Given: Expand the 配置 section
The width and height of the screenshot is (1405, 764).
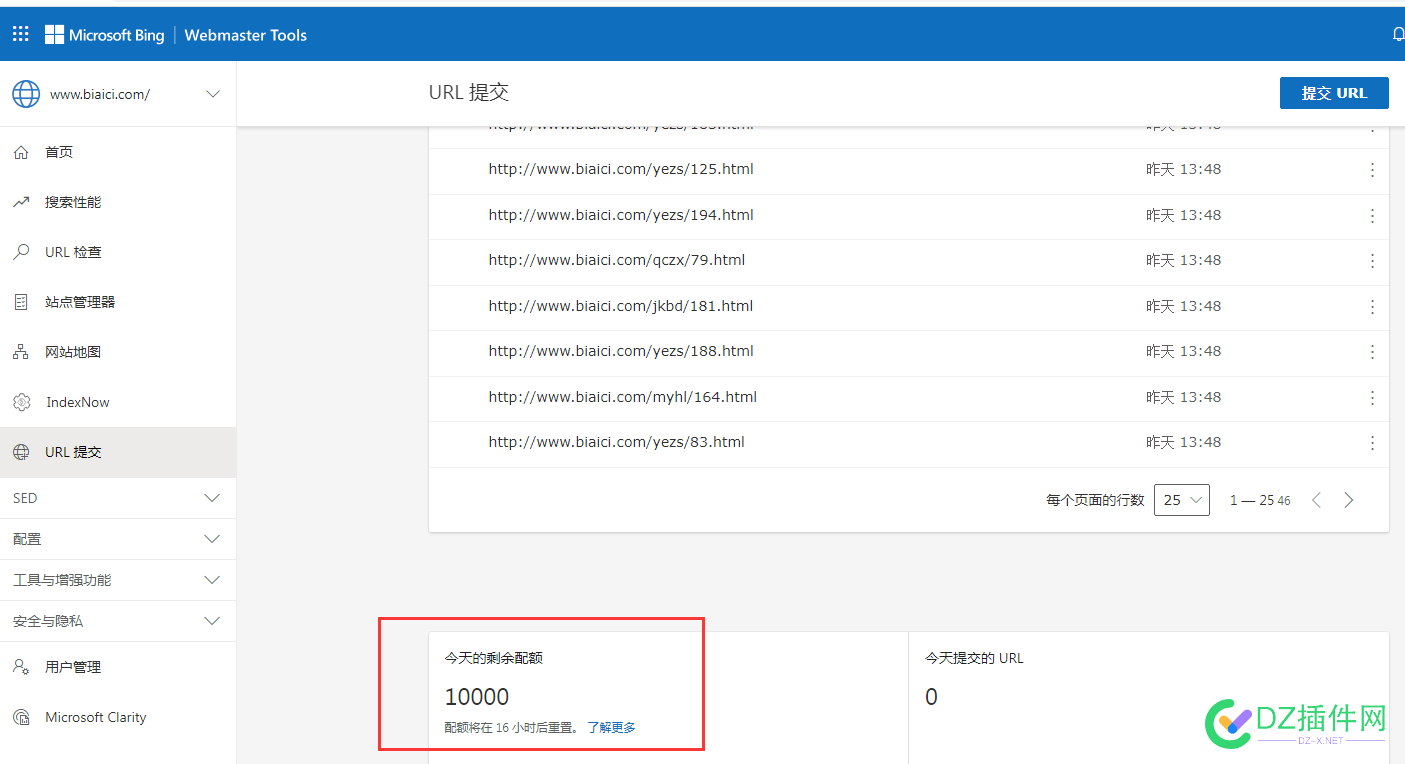Looking at the screenshot, I should pyautogui.click(x=212, y=539).
